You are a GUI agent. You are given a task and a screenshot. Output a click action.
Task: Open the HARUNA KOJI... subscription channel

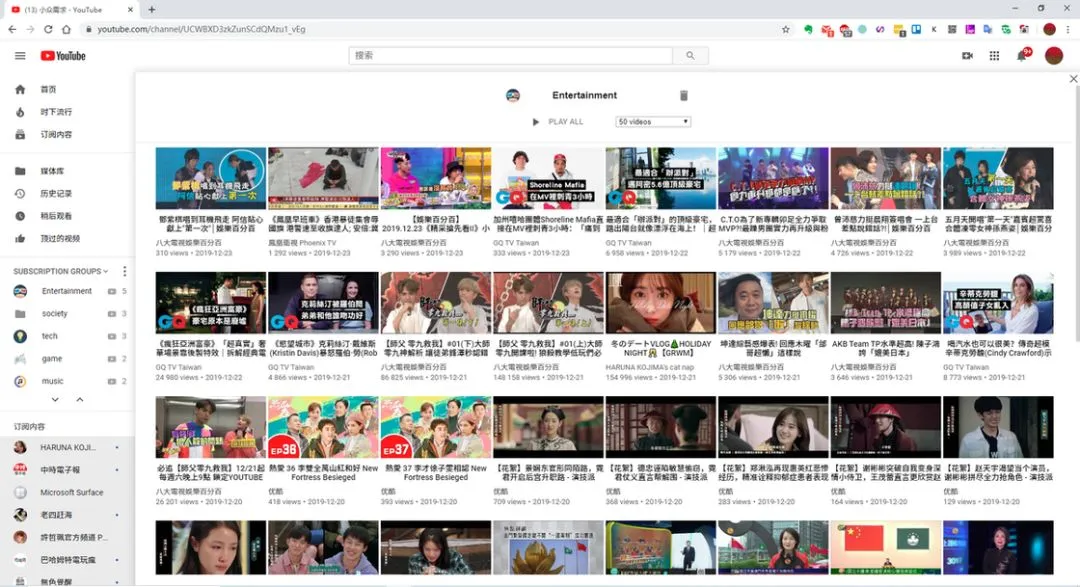coord(67,447)
